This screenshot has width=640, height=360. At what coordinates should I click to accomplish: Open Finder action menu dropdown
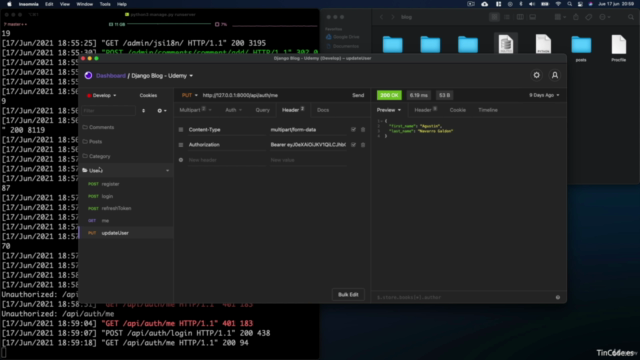click(604, 17)
